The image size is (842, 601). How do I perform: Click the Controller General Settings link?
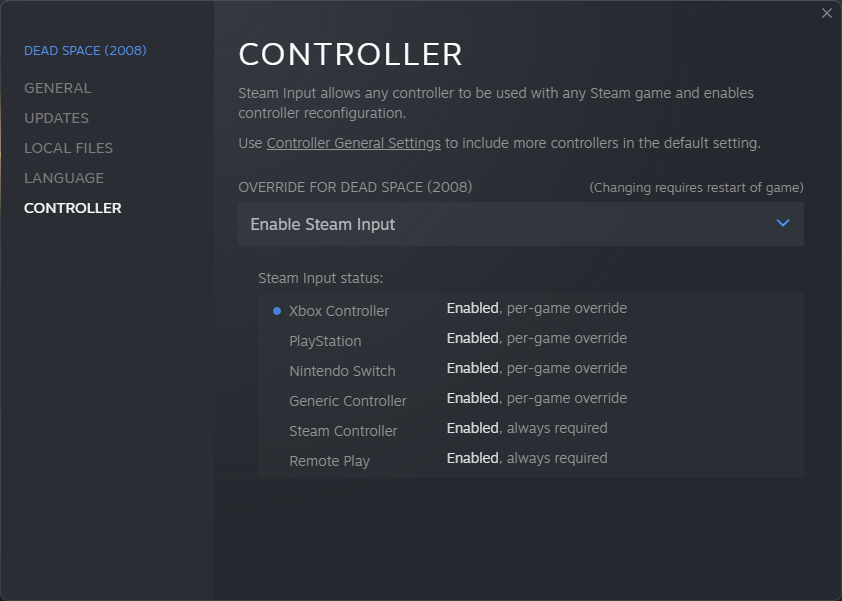353,143
